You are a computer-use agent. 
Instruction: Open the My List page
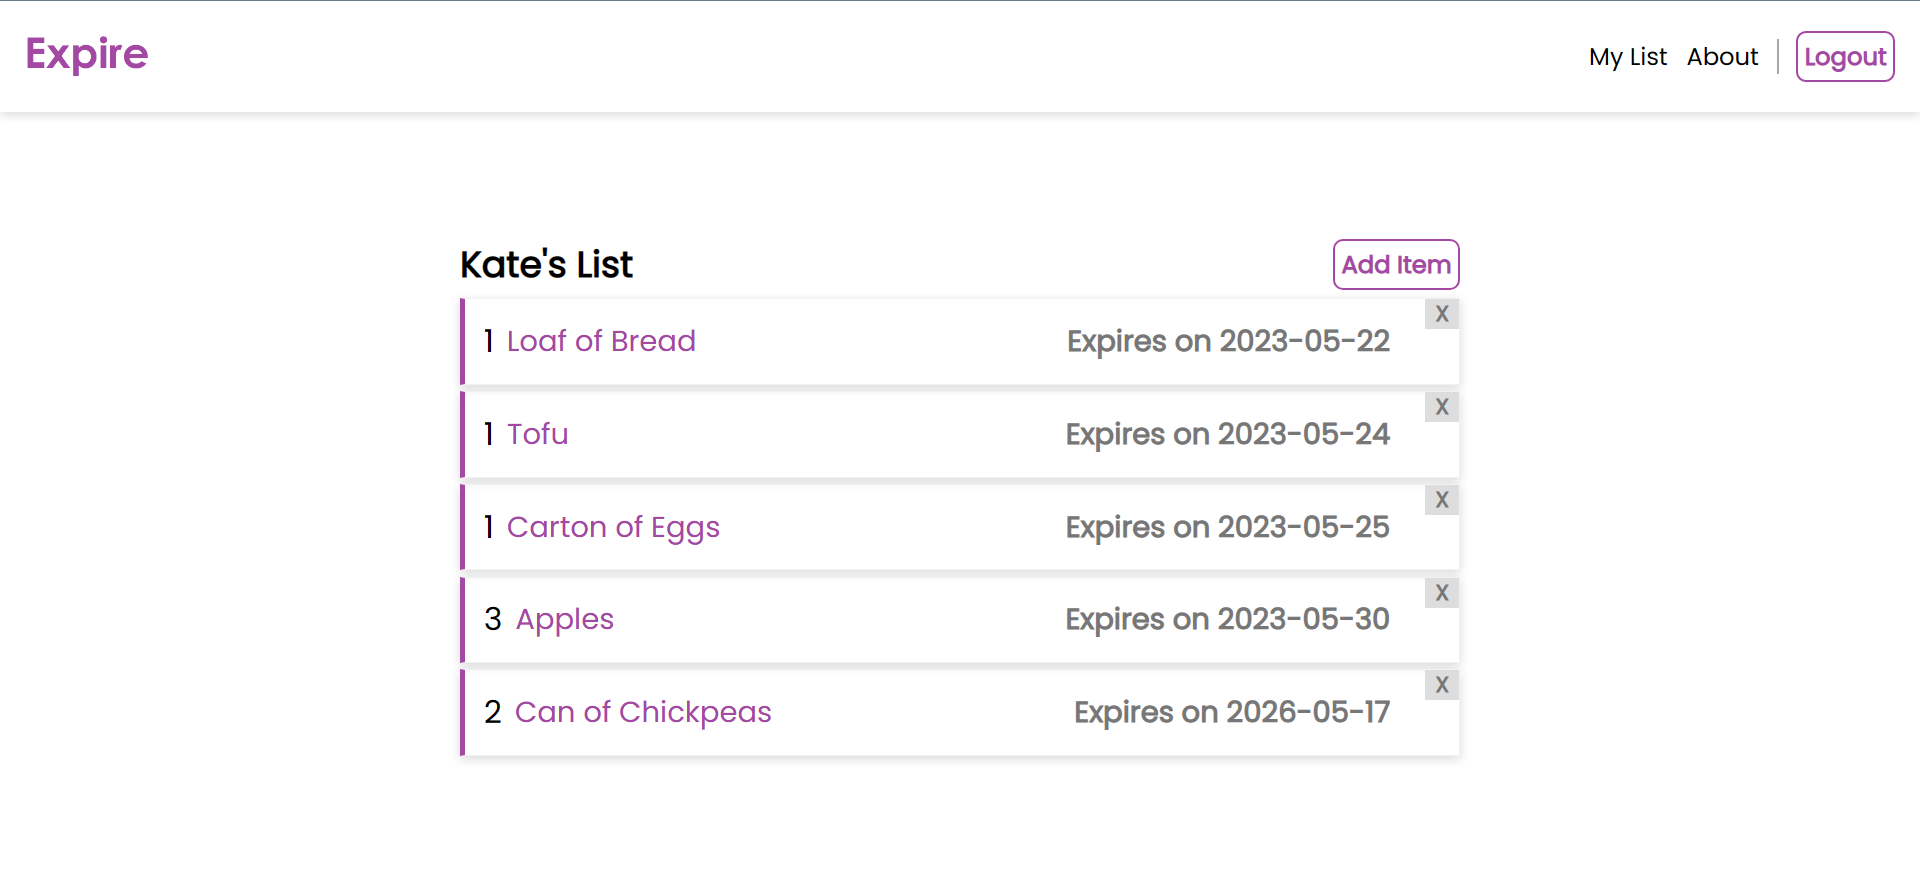pos(1627,57)
